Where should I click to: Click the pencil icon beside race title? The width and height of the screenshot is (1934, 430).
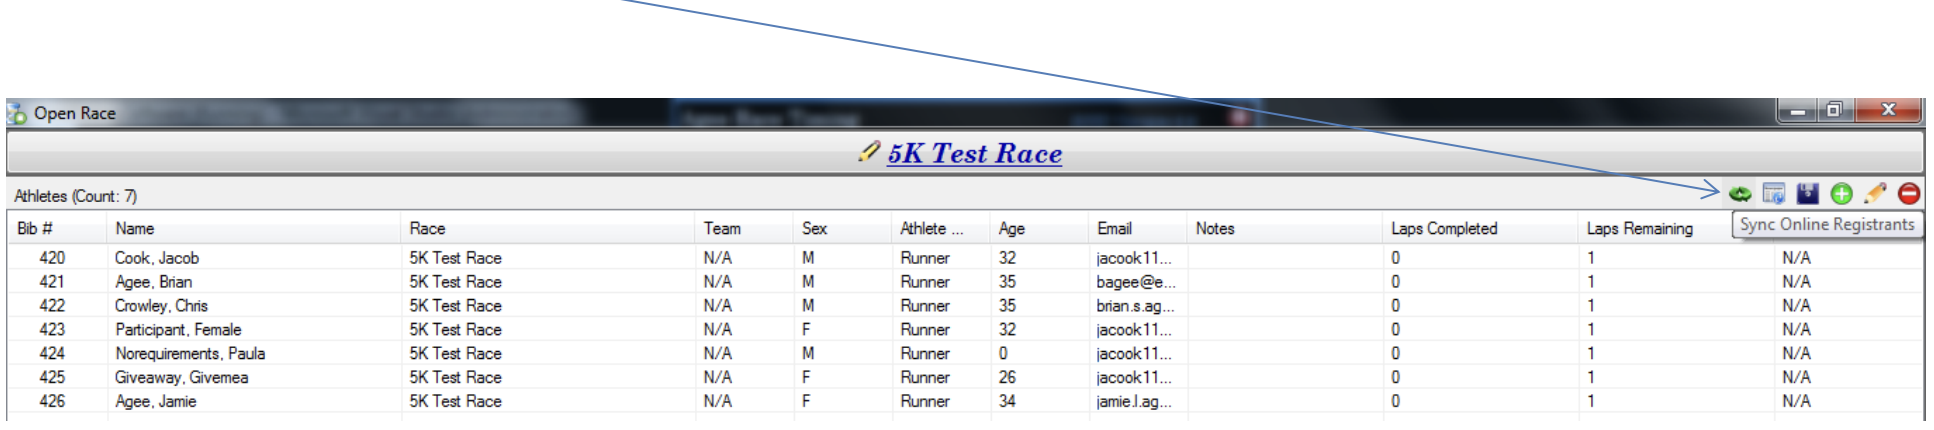click(869, 152)
